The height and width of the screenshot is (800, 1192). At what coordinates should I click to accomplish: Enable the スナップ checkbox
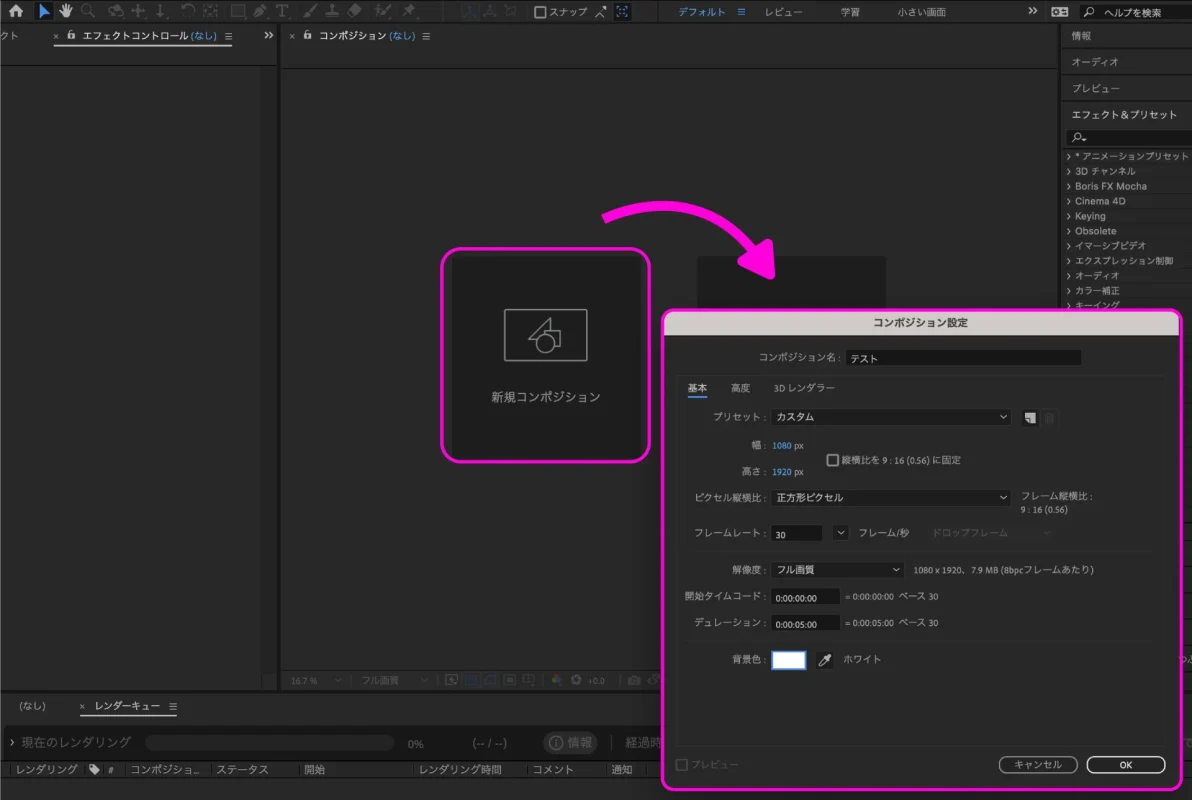tap(540, 12)
